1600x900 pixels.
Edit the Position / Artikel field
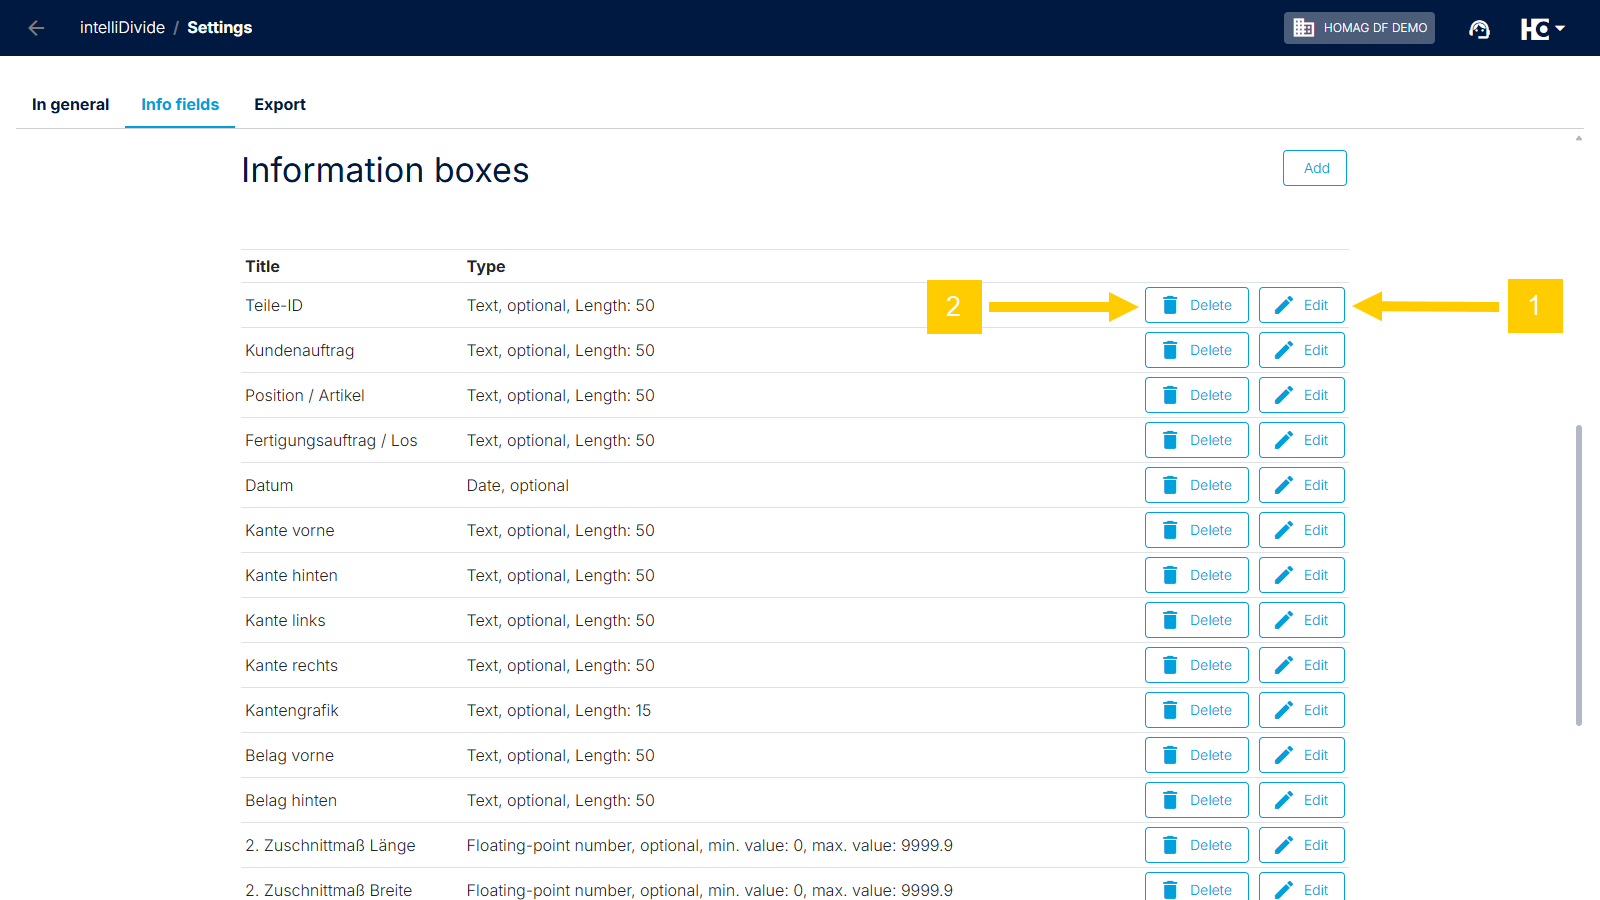[x=1302, y=395]
